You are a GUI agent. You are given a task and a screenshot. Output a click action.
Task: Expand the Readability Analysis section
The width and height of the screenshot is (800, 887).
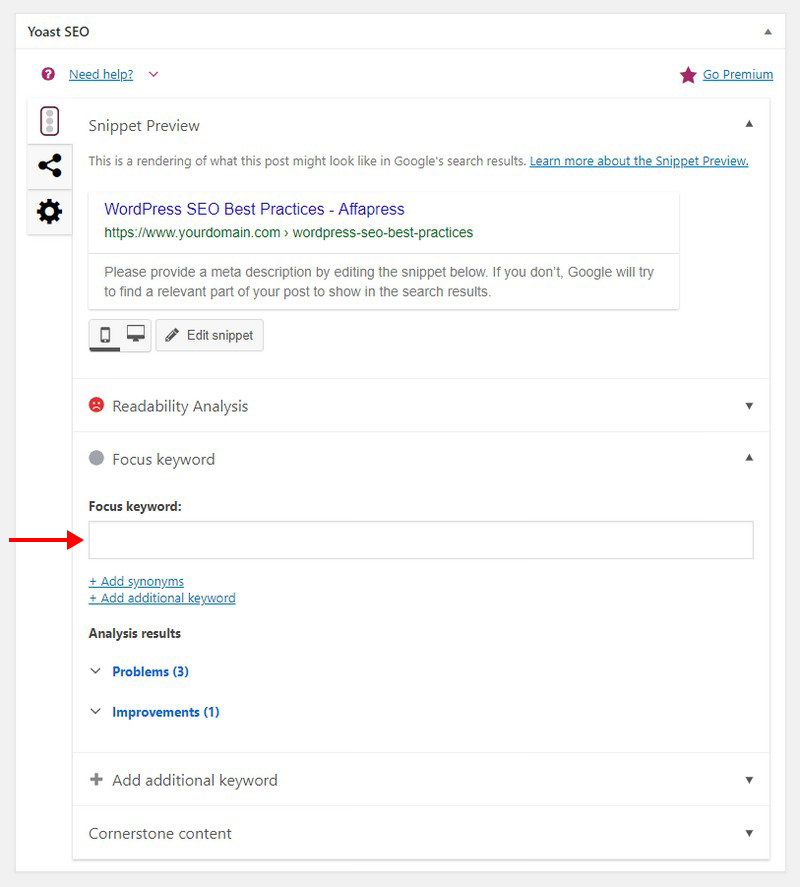pyautogui.click(x=749, y=405)
